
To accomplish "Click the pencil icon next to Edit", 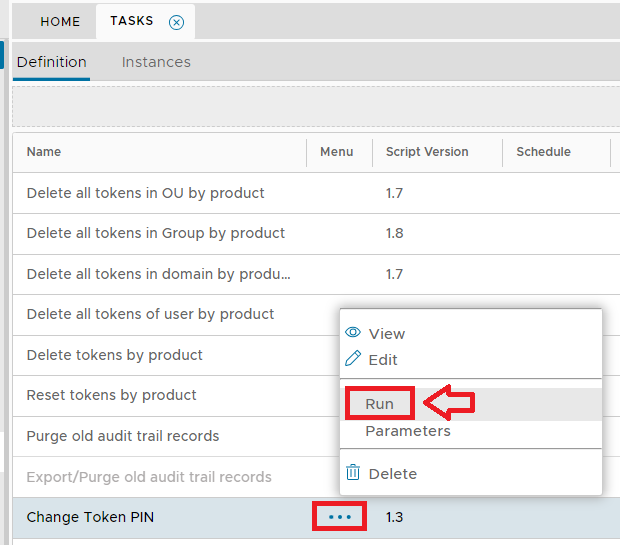I will [x=352, y=359].
